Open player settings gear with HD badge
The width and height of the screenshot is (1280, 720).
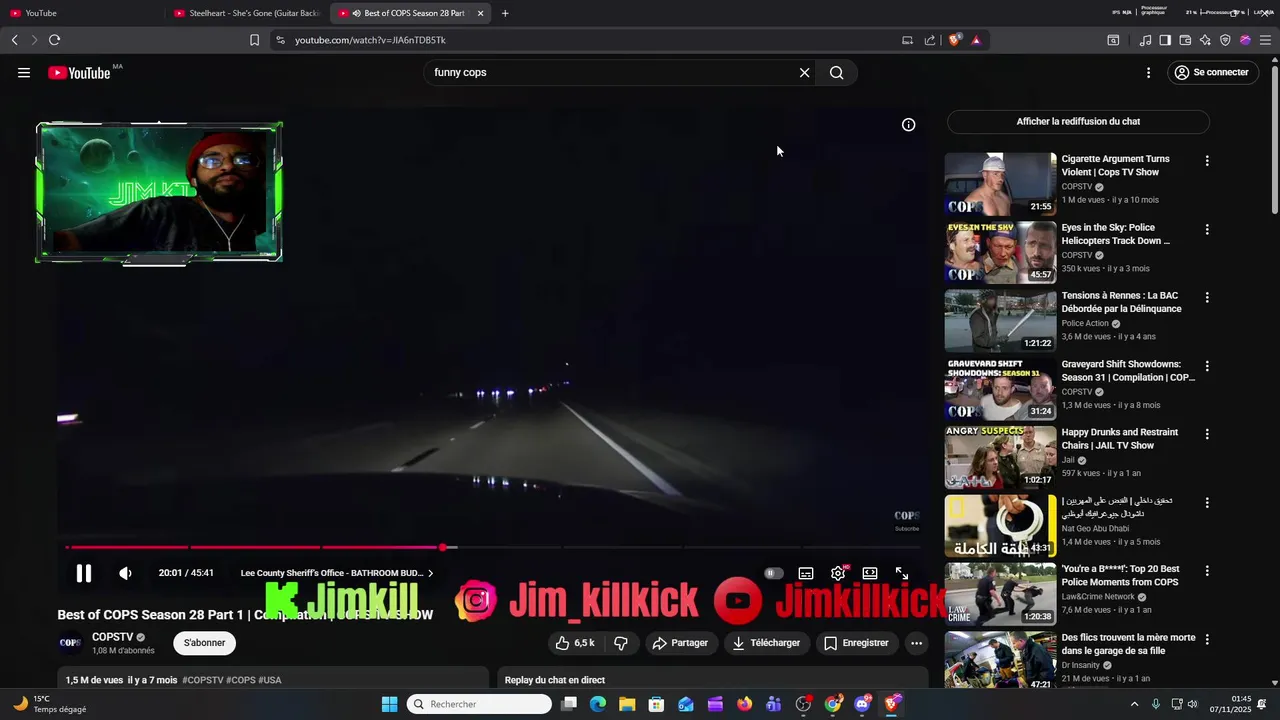pyautogui.click(x=838, y=573)
